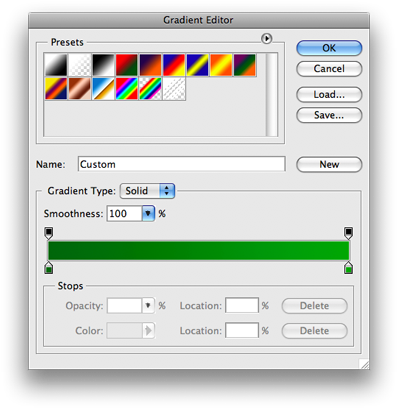Click the Delete button beside Color
Viewport: 397px width, 408px height.
(x=314, y=331)
